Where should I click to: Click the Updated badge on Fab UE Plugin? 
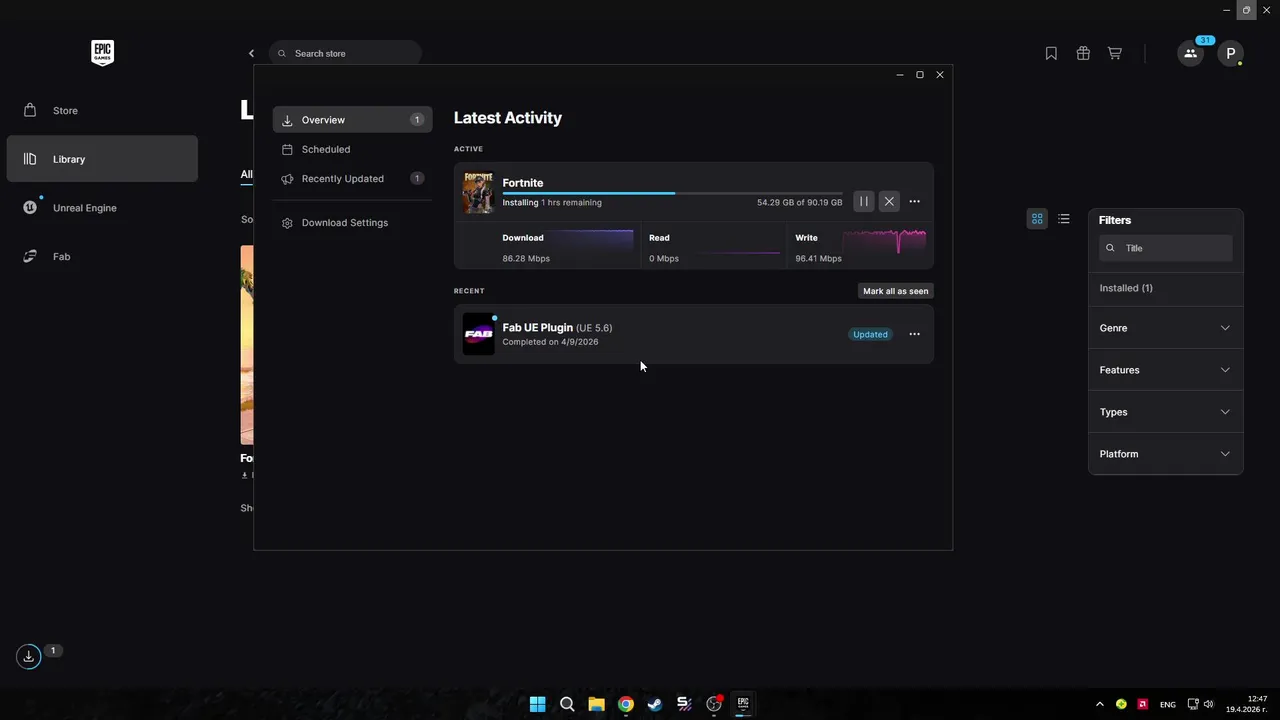(x=870, y=334)
